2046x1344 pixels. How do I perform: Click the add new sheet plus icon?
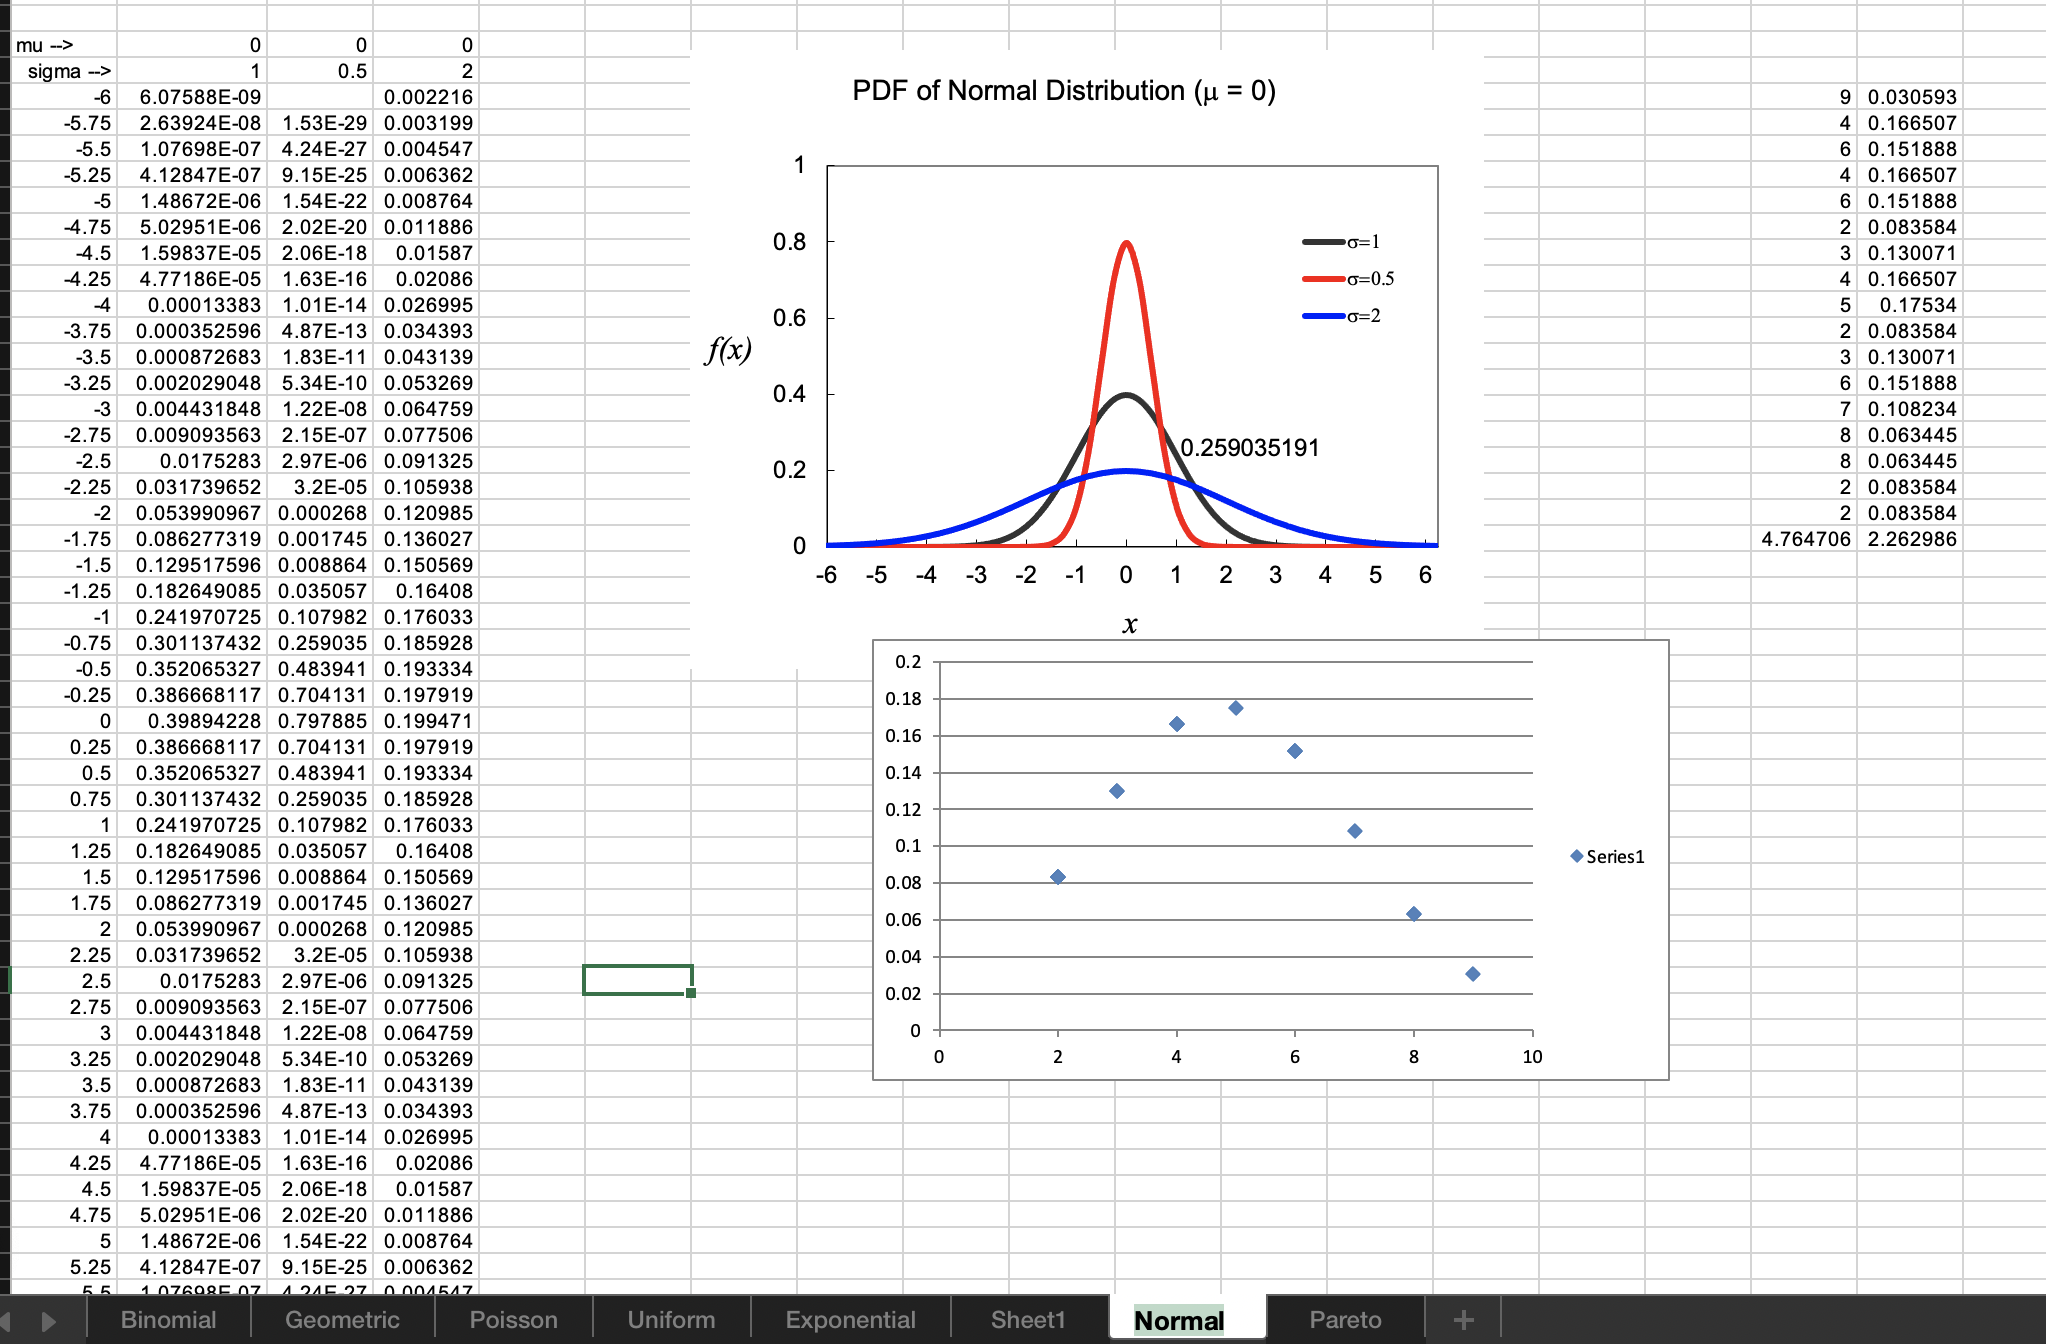point(1463,1320)
